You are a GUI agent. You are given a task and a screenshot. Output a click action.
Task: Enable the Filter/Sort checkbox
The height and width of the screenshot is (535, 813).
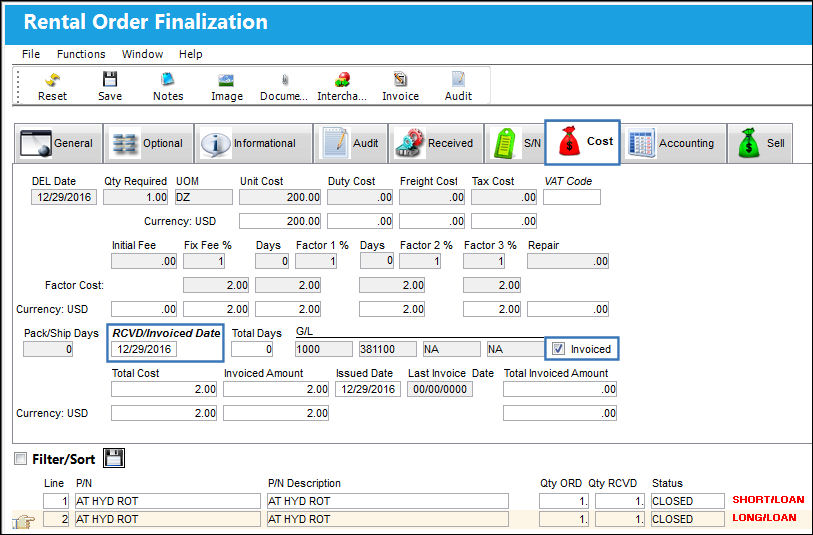[20, 459]
